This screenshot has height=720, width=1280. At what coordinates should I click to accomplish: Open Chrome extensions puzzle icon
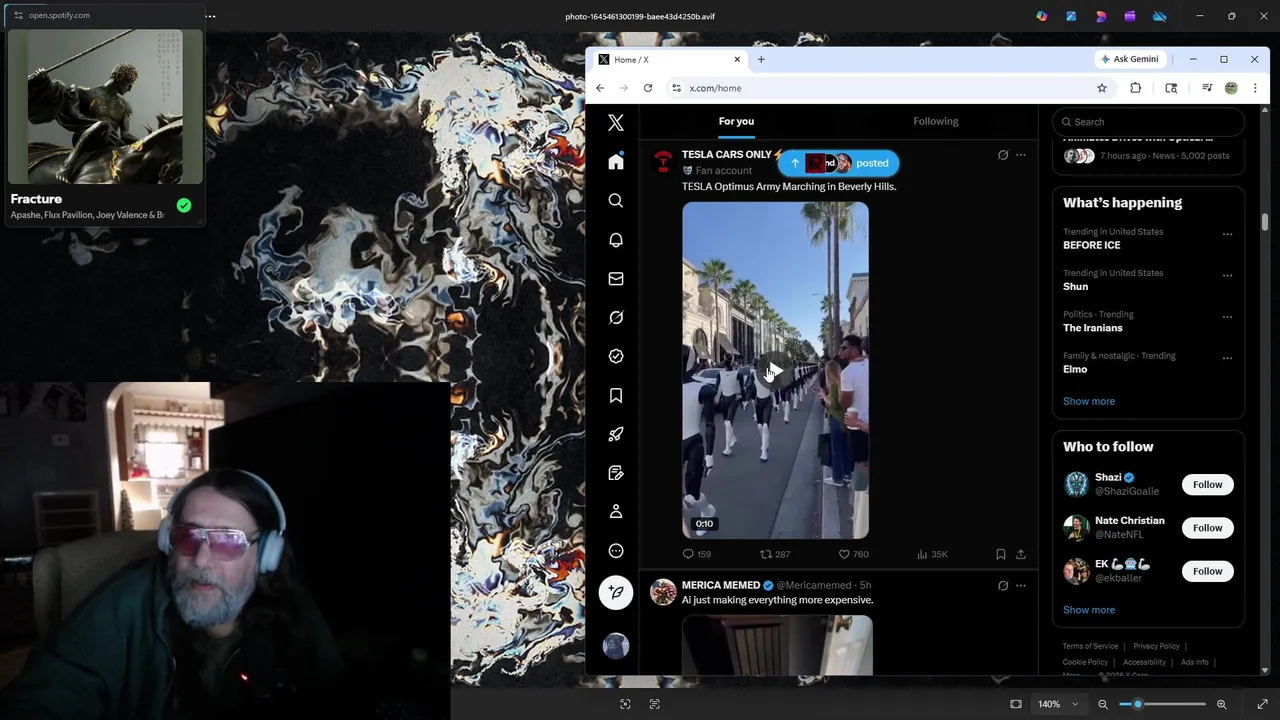(x=1136, y=88)
